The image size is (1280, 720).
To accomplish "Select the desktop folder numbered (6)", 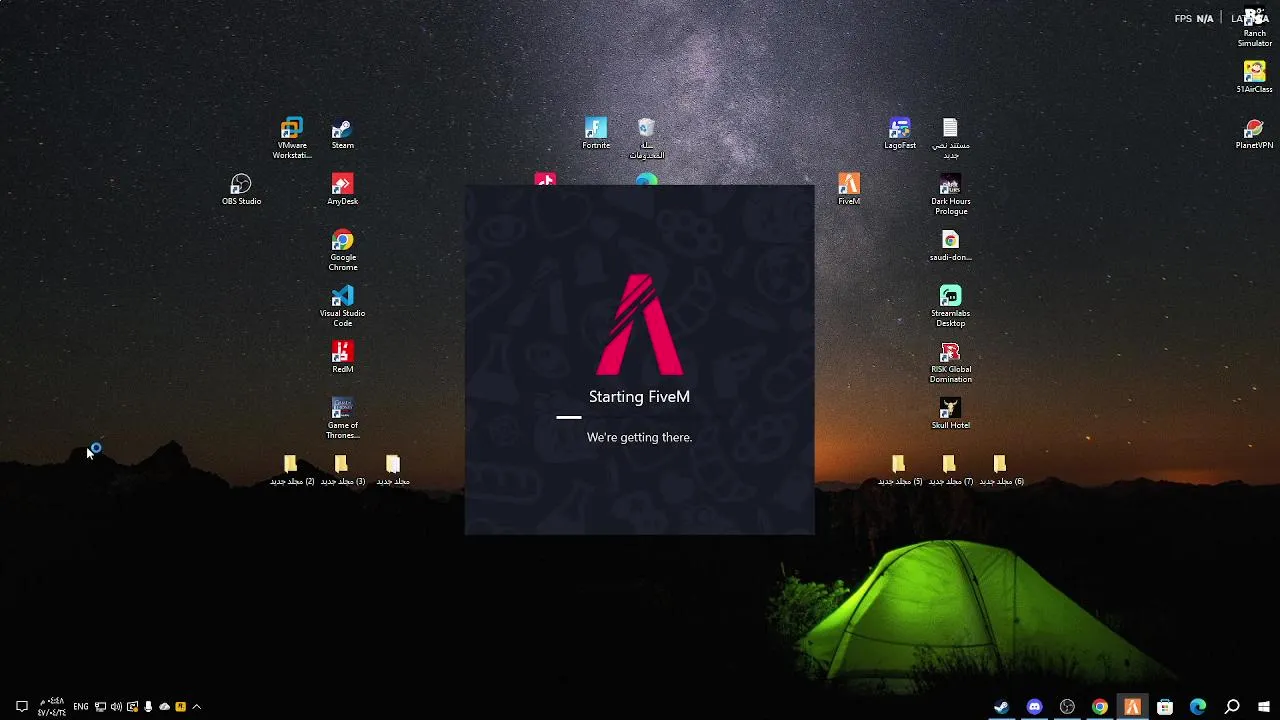I will pos(1001,470).
